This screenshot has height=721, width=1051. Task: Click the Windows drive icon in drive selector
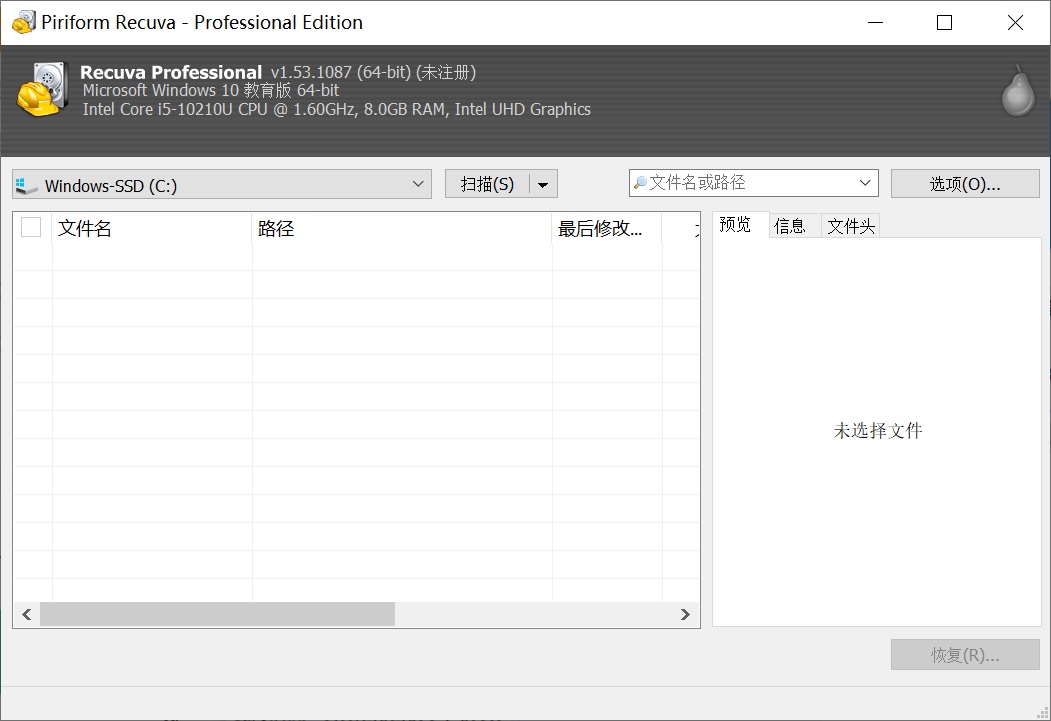pyautogui.click(x=27, y=186)
